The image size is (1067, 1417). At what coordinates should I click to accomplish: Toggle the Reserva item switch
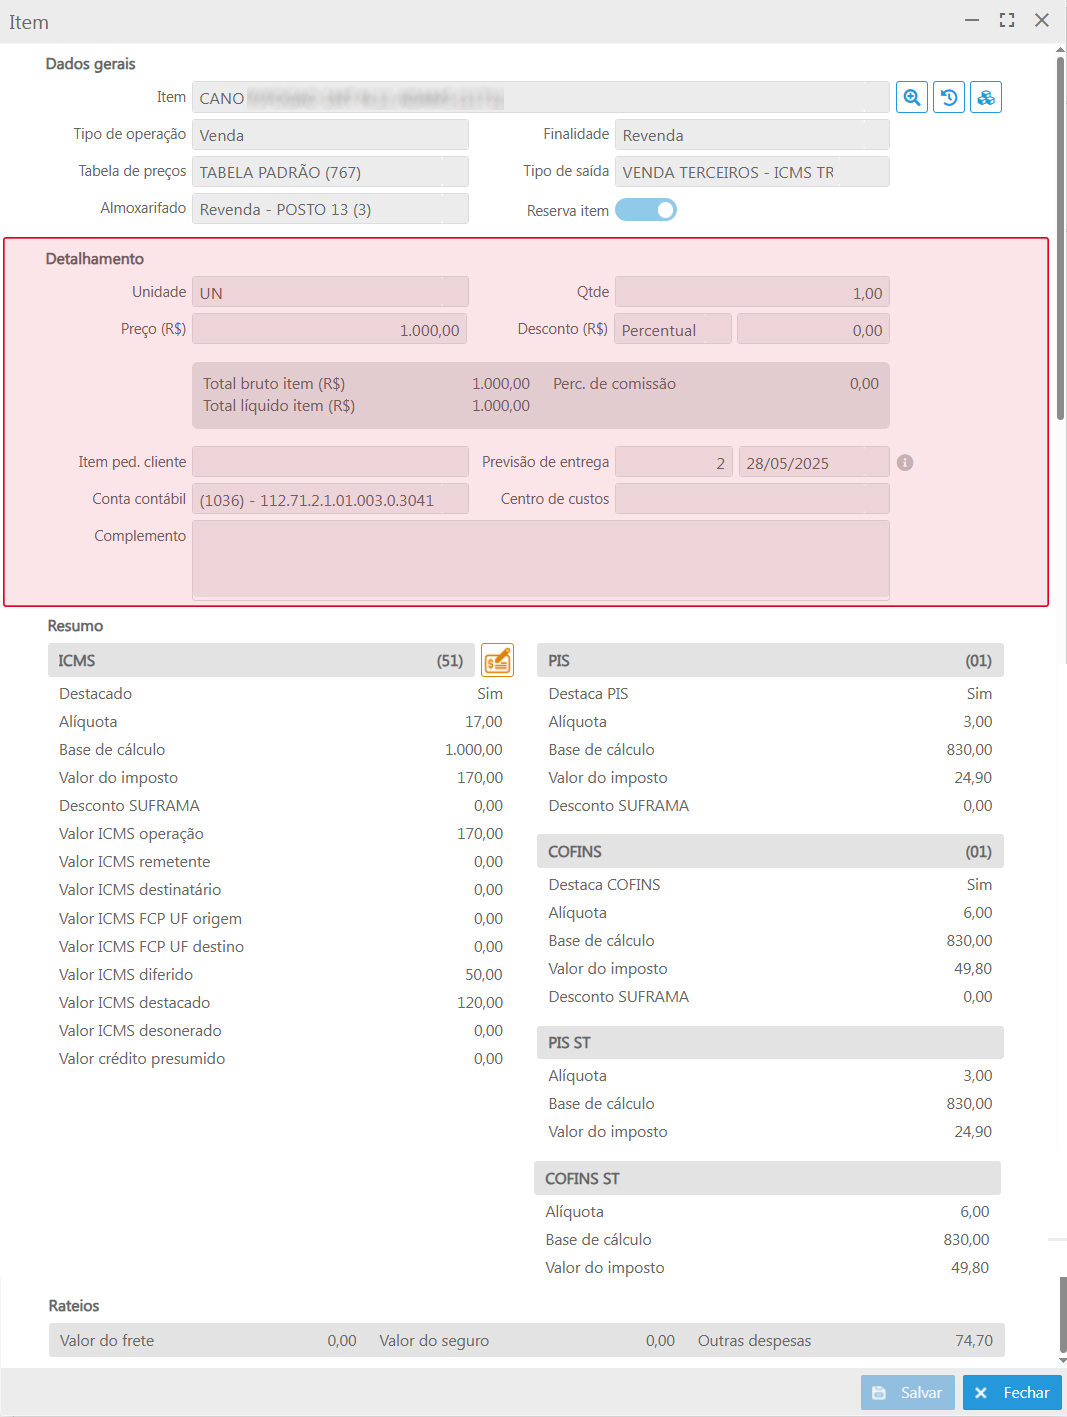coord(646,210)
